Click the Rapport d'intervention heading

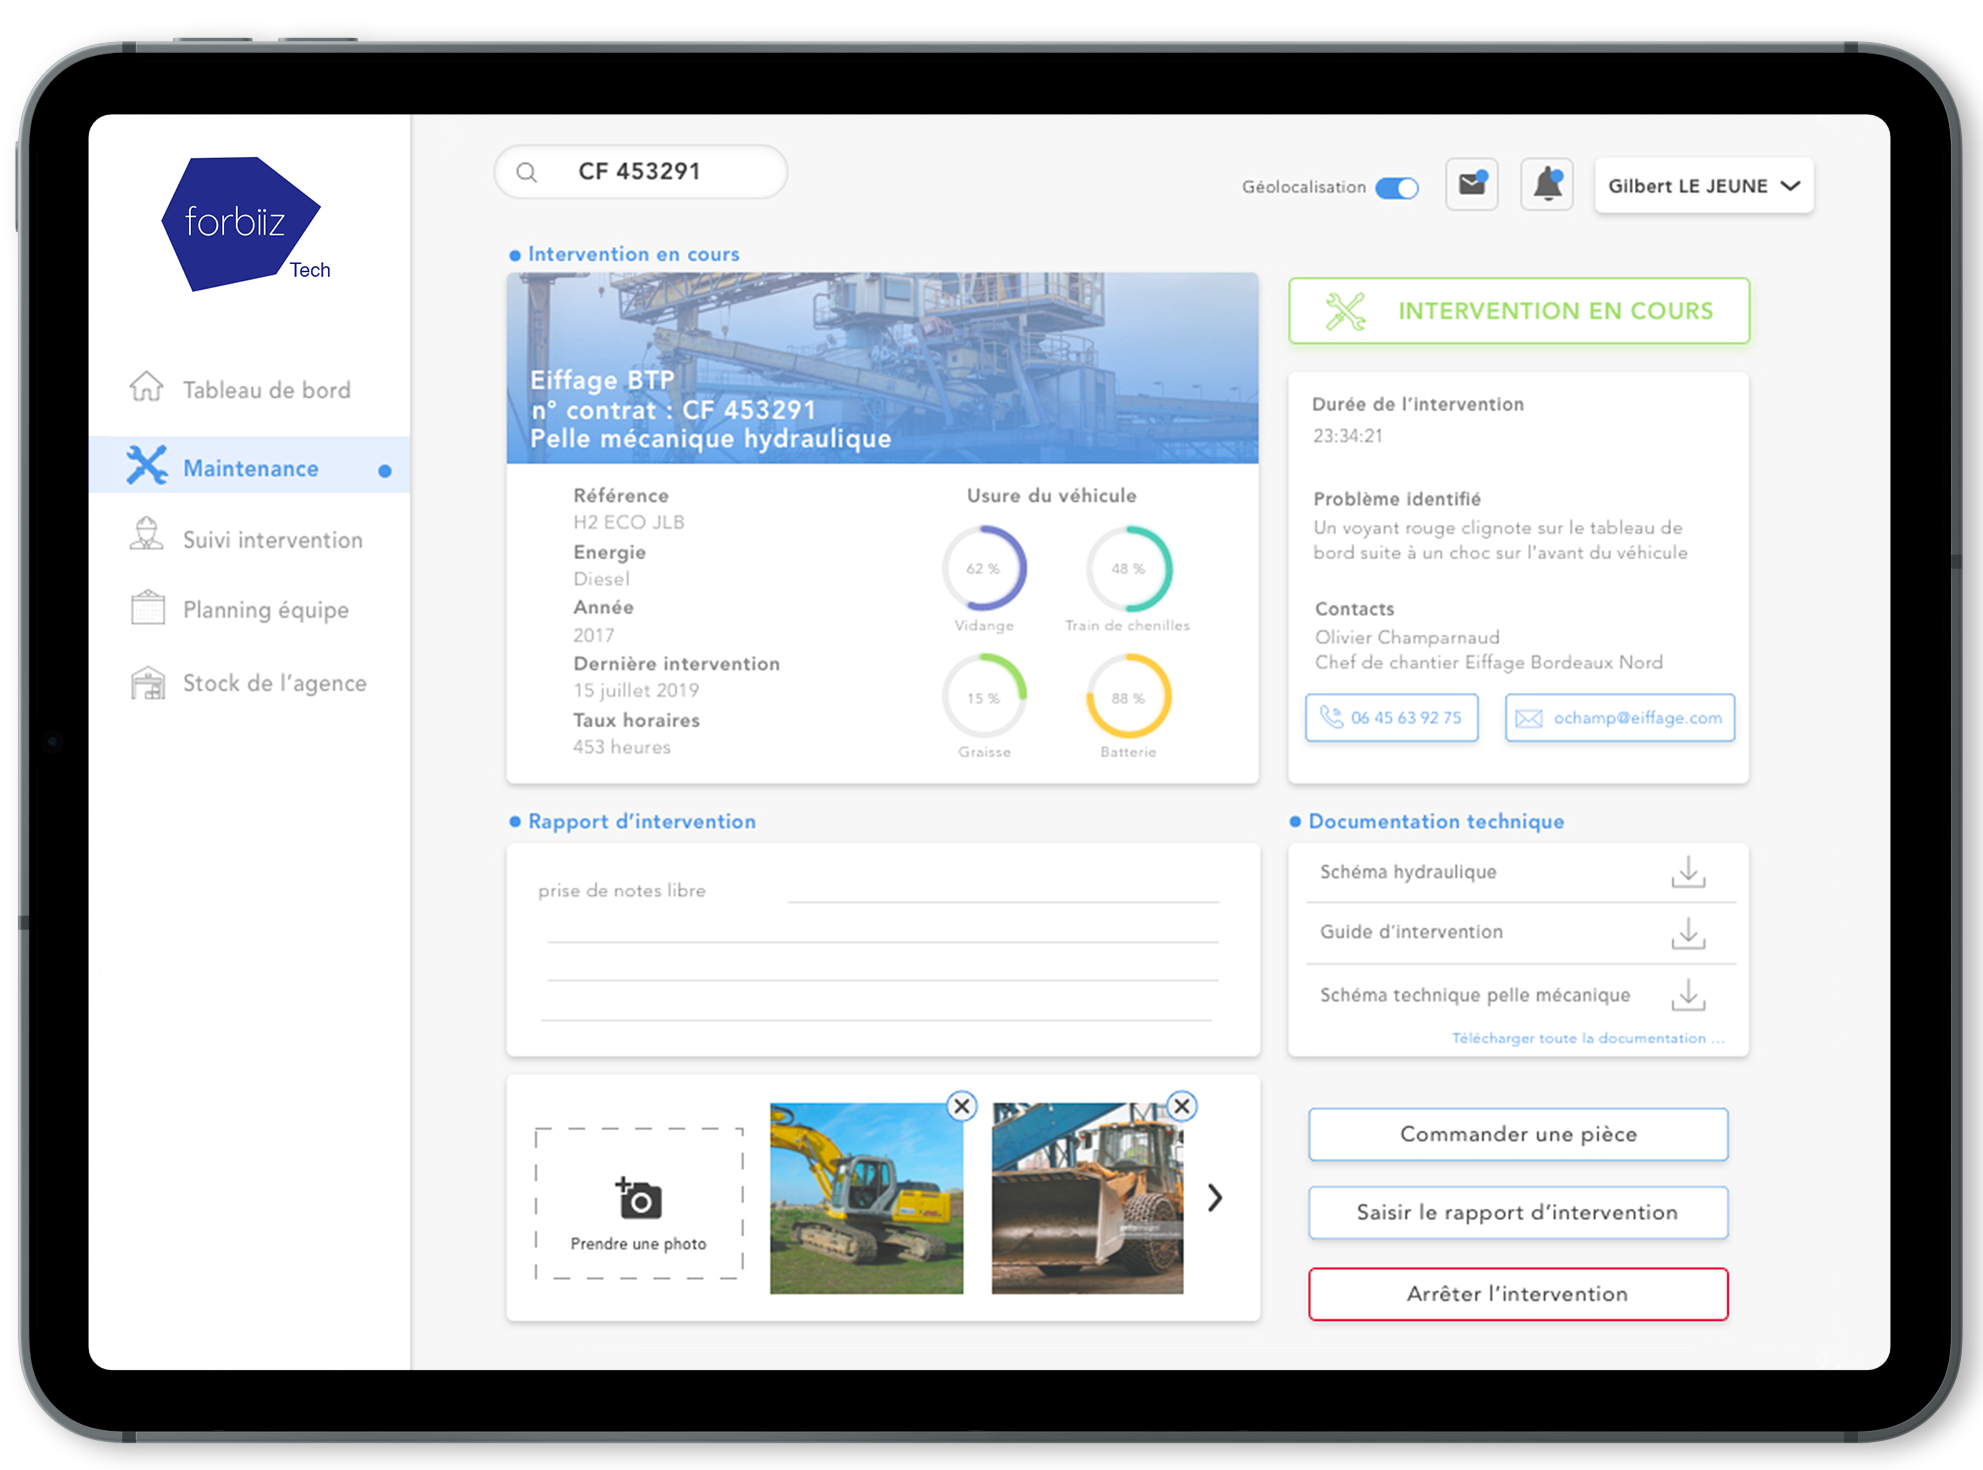point(642,821)
